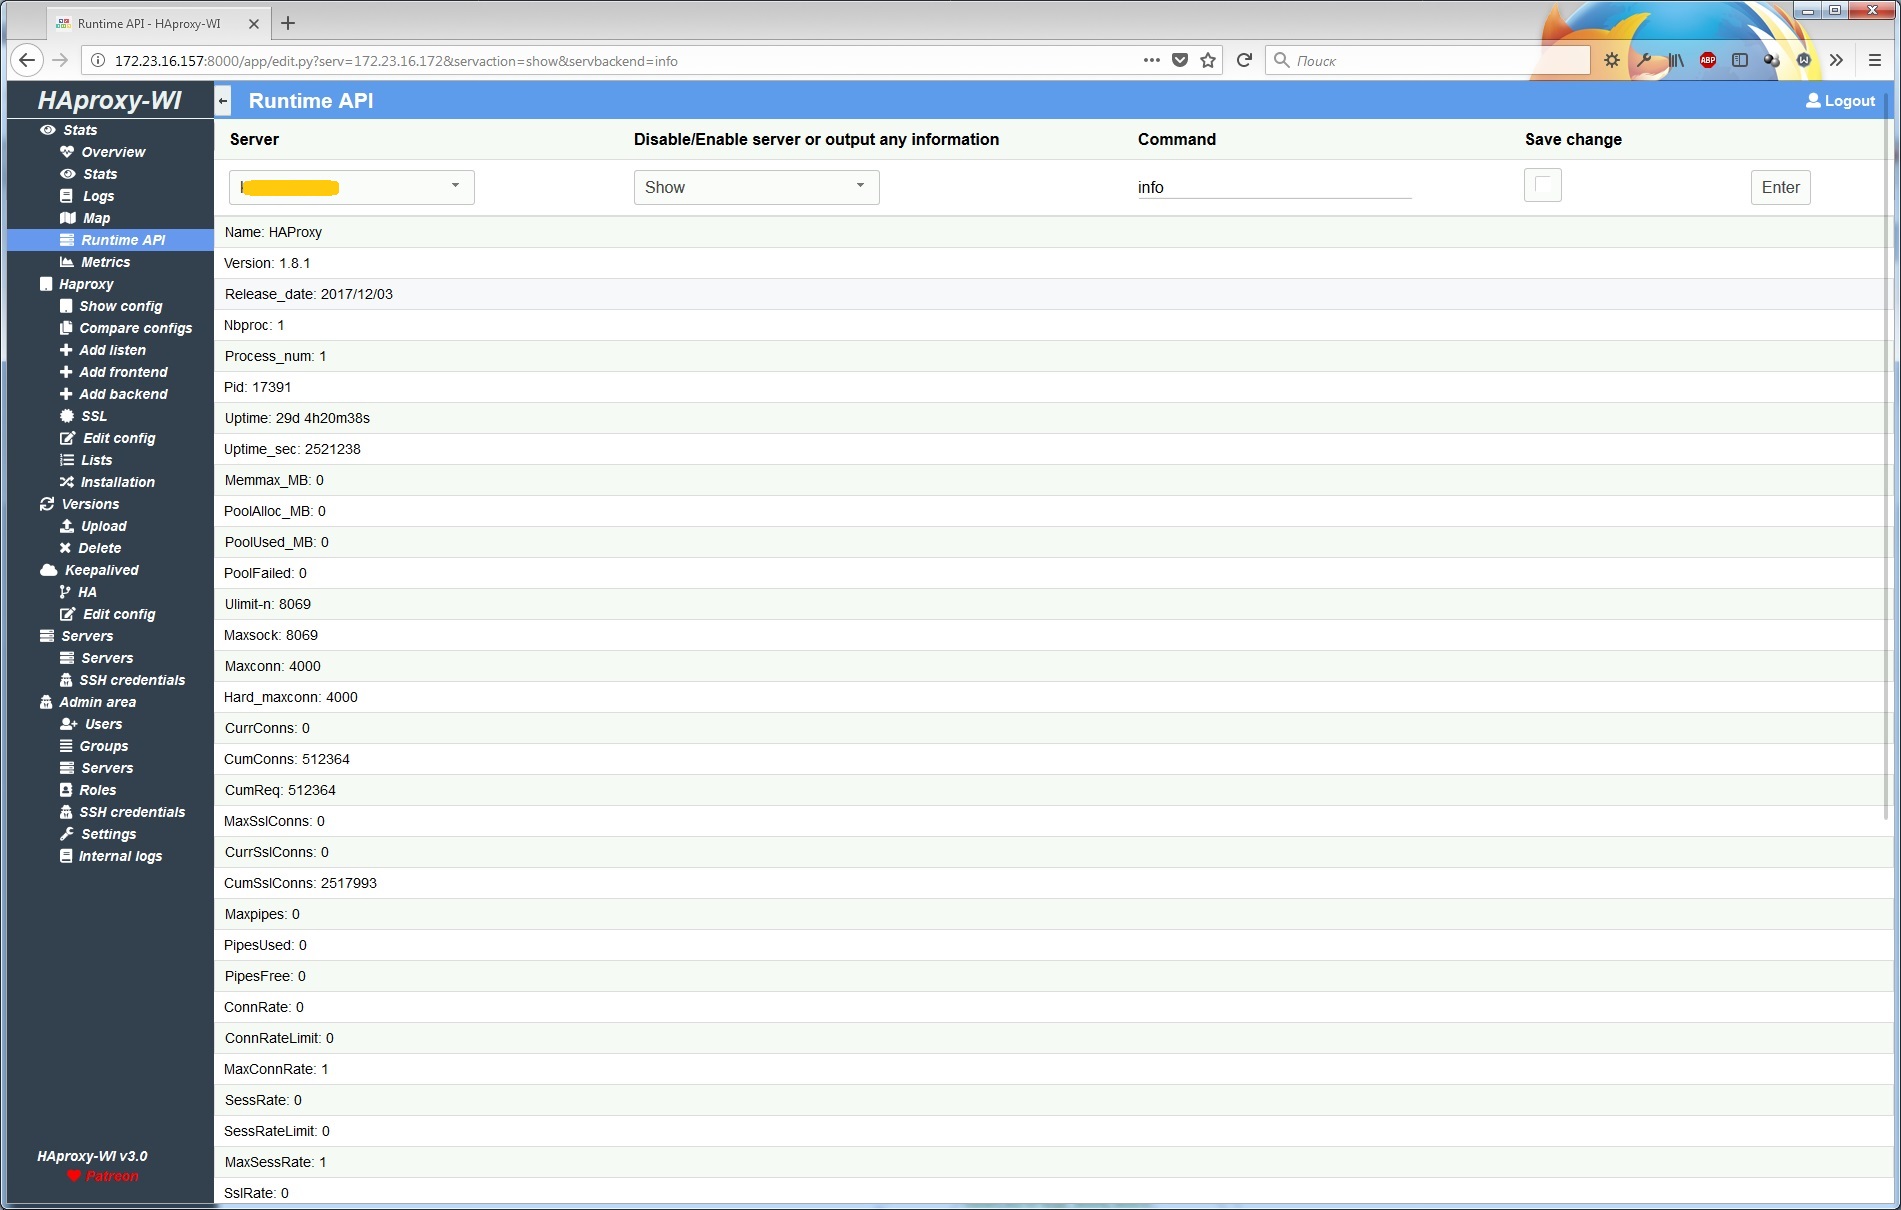The height and width of the screenshot is (1210, 1901).
Task: Open Firefox hamburger menu
Action: tap(1875, 60)
